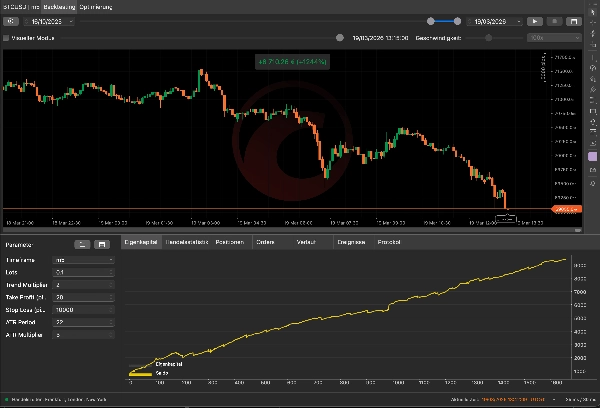
Task: Switch to the Optimierung tab
Action: tap(96, 7)
